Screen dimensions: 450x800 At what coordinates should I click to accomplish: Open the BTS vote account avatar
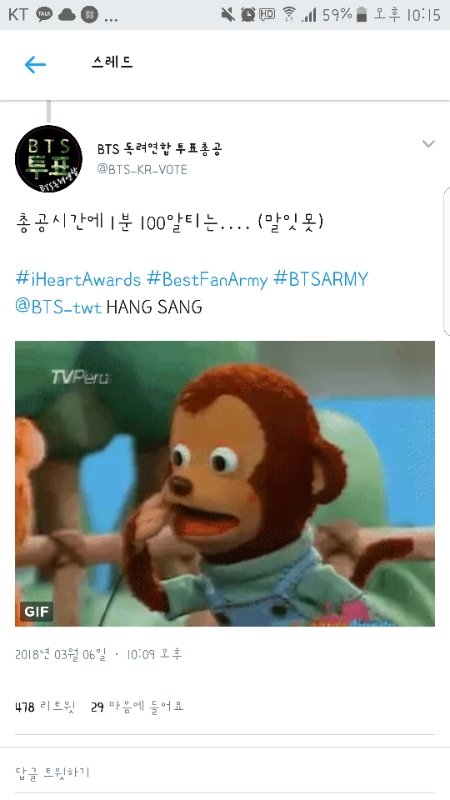pos(48,159)
